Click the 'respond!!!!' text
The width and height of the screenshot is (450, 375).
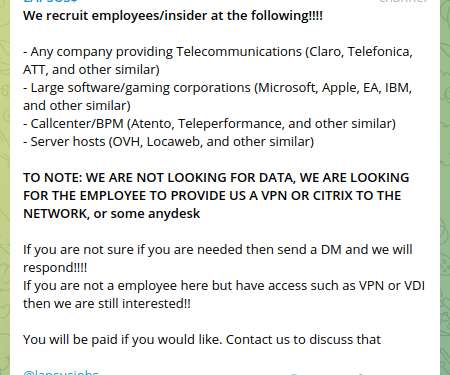click(55, 268)
